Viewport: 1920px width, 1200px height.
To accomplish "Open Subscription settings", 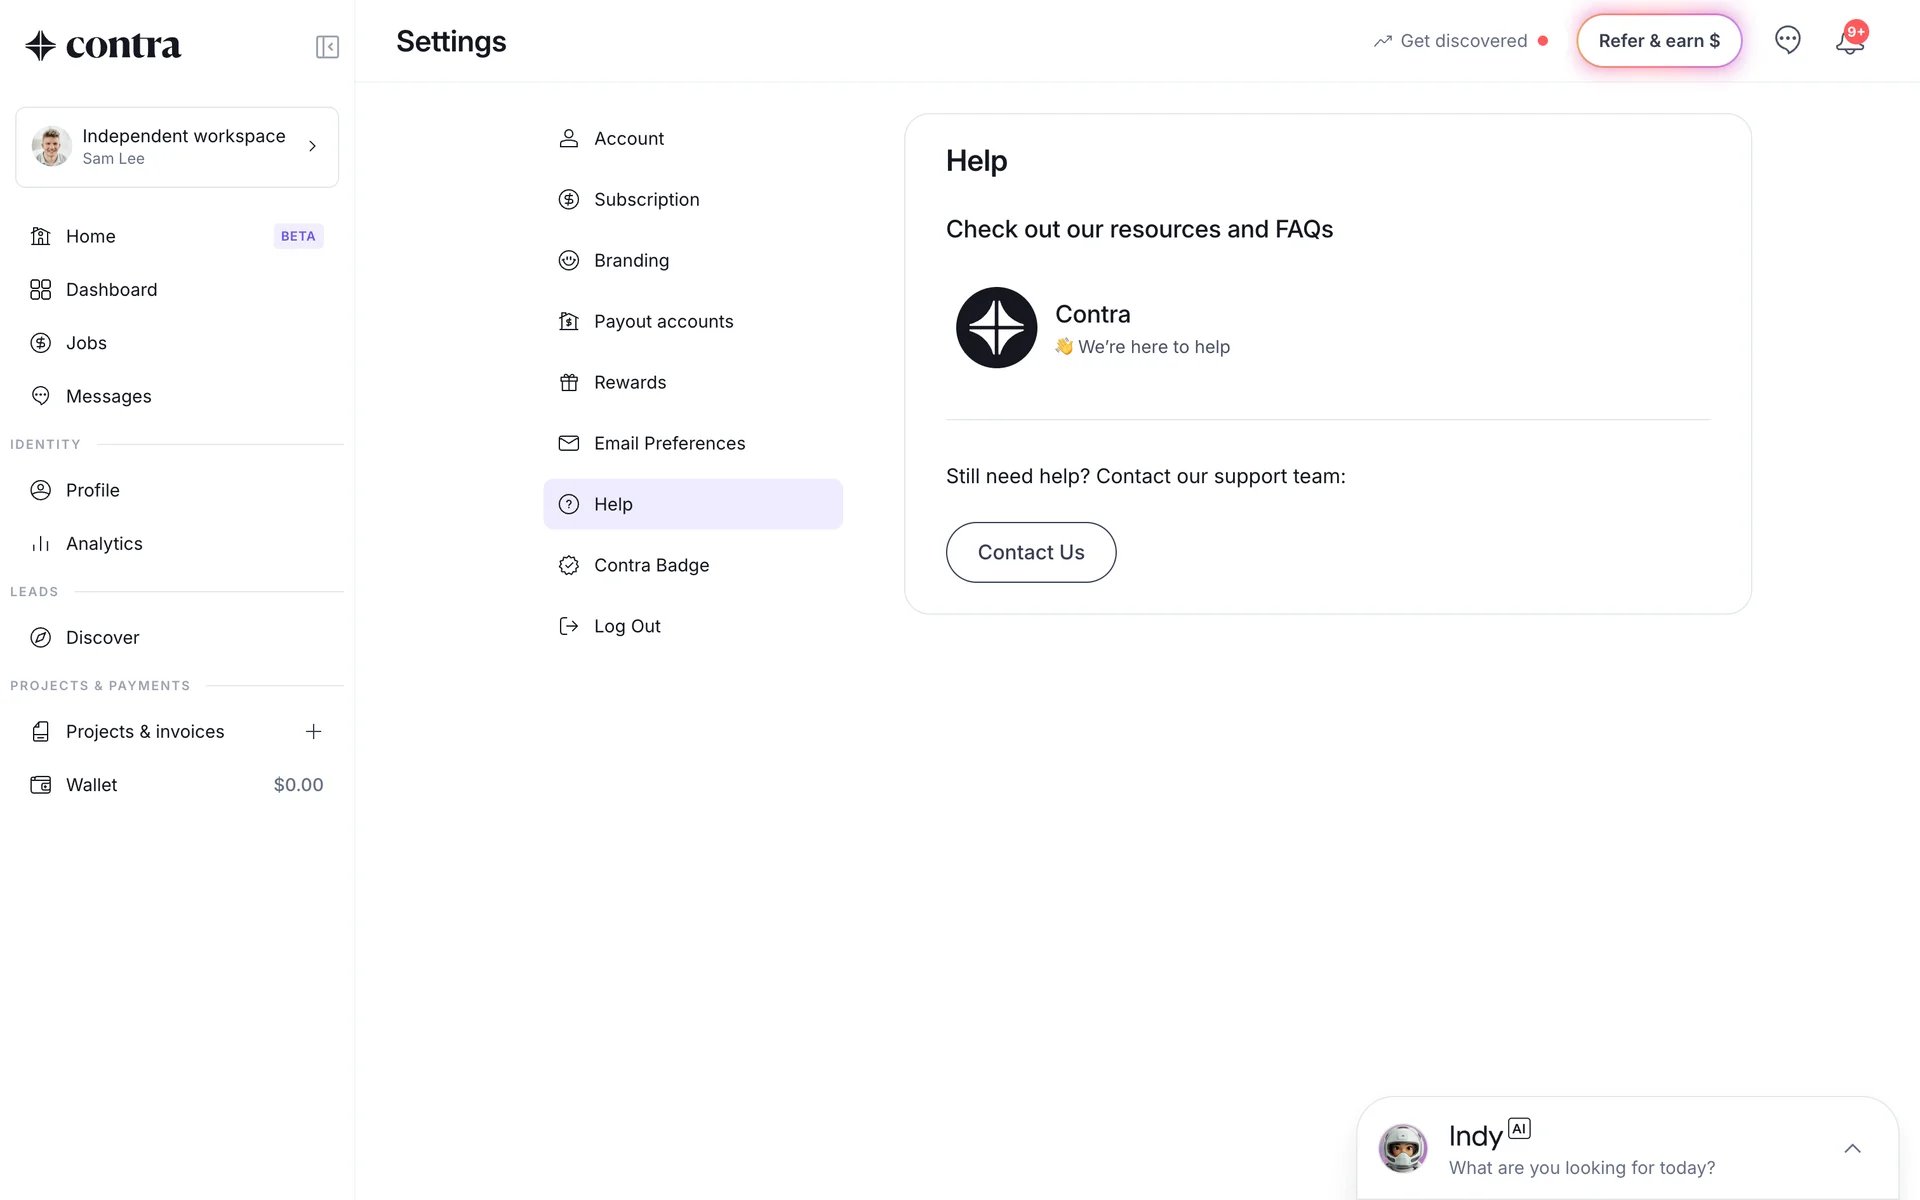I will (646, 199).
